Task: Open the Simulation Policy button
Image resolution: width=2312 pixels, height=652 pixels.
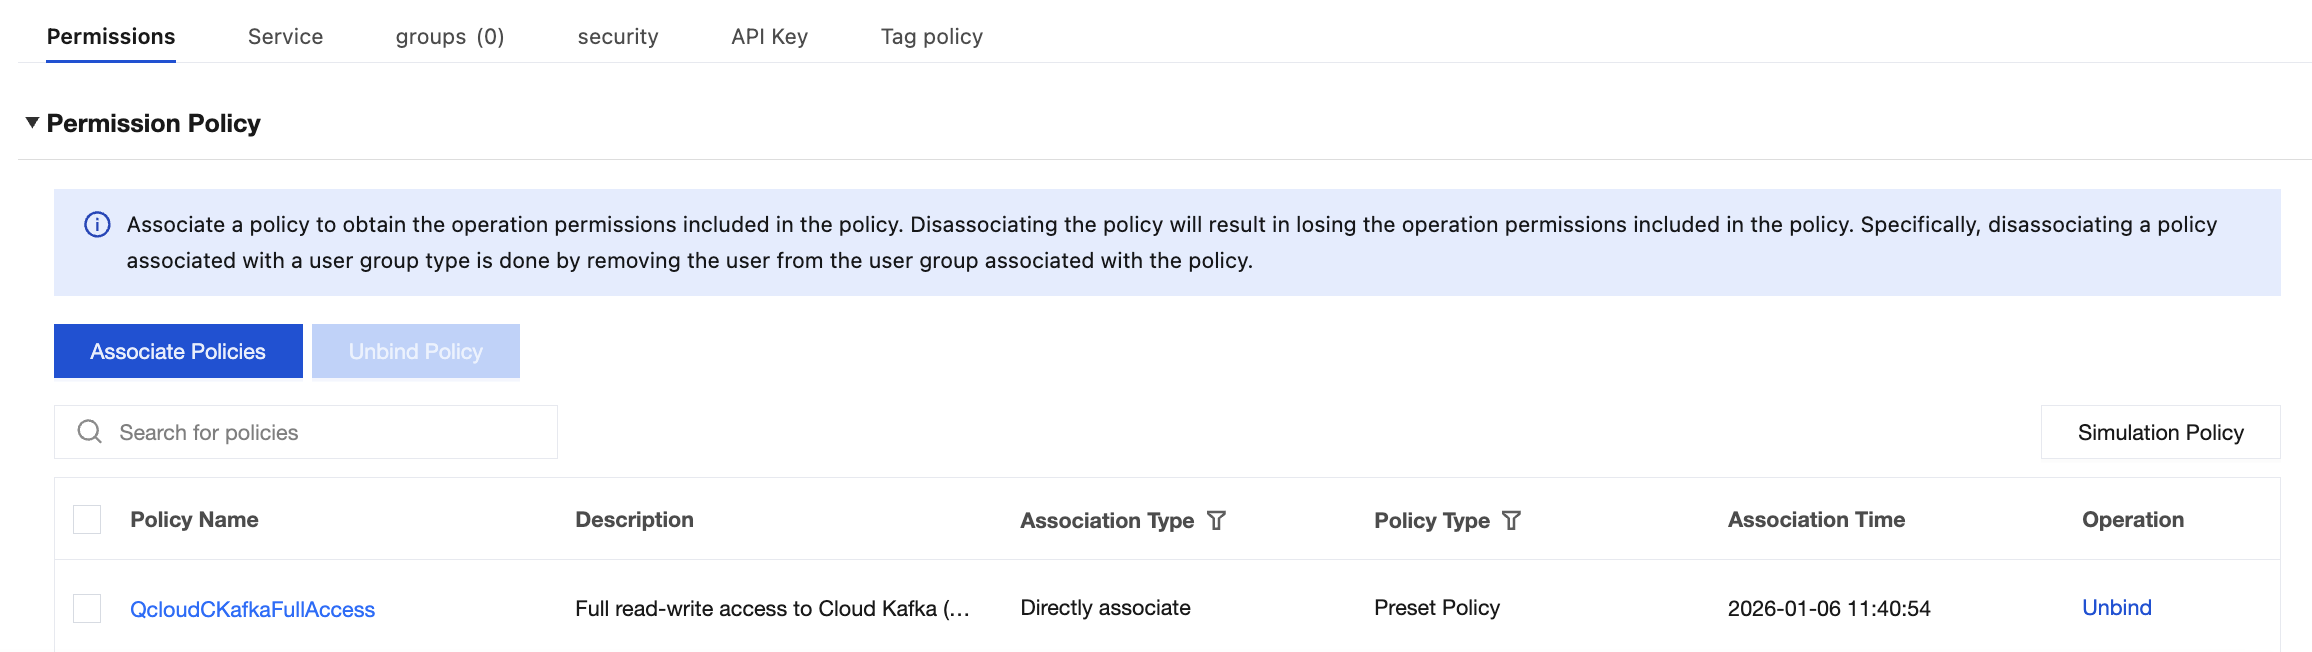Action: (2160, 432)
